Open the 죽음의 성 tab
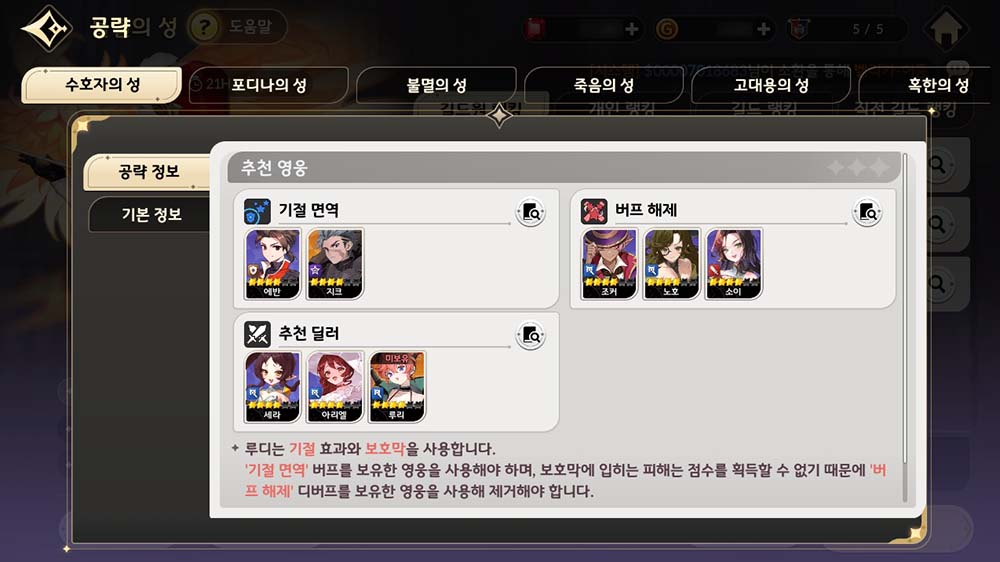Screen dimensions: 1000x562 pos(603,85)
